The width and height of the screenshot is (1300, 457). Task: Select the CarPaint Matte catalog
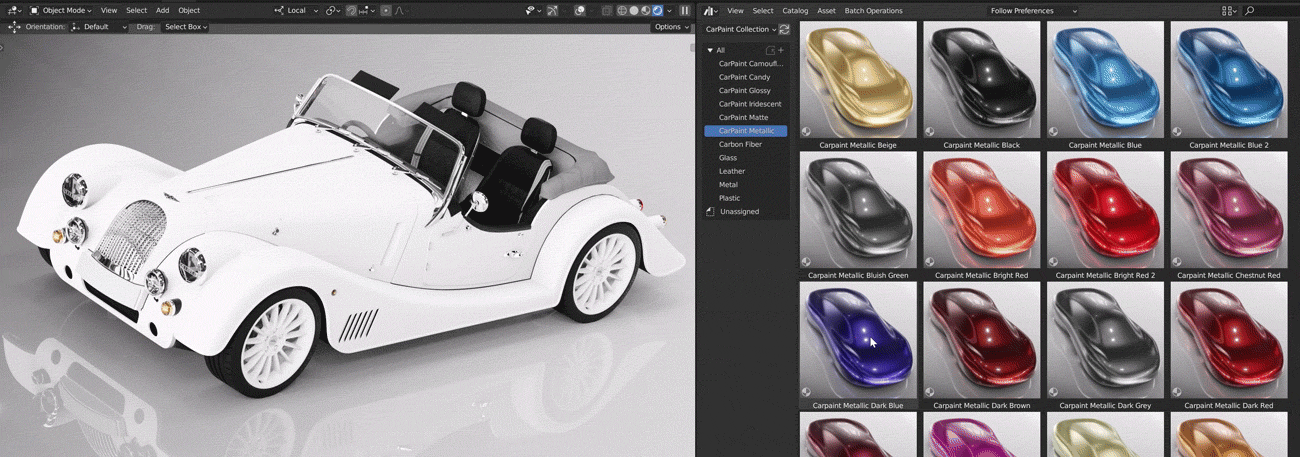pos(745,118)
